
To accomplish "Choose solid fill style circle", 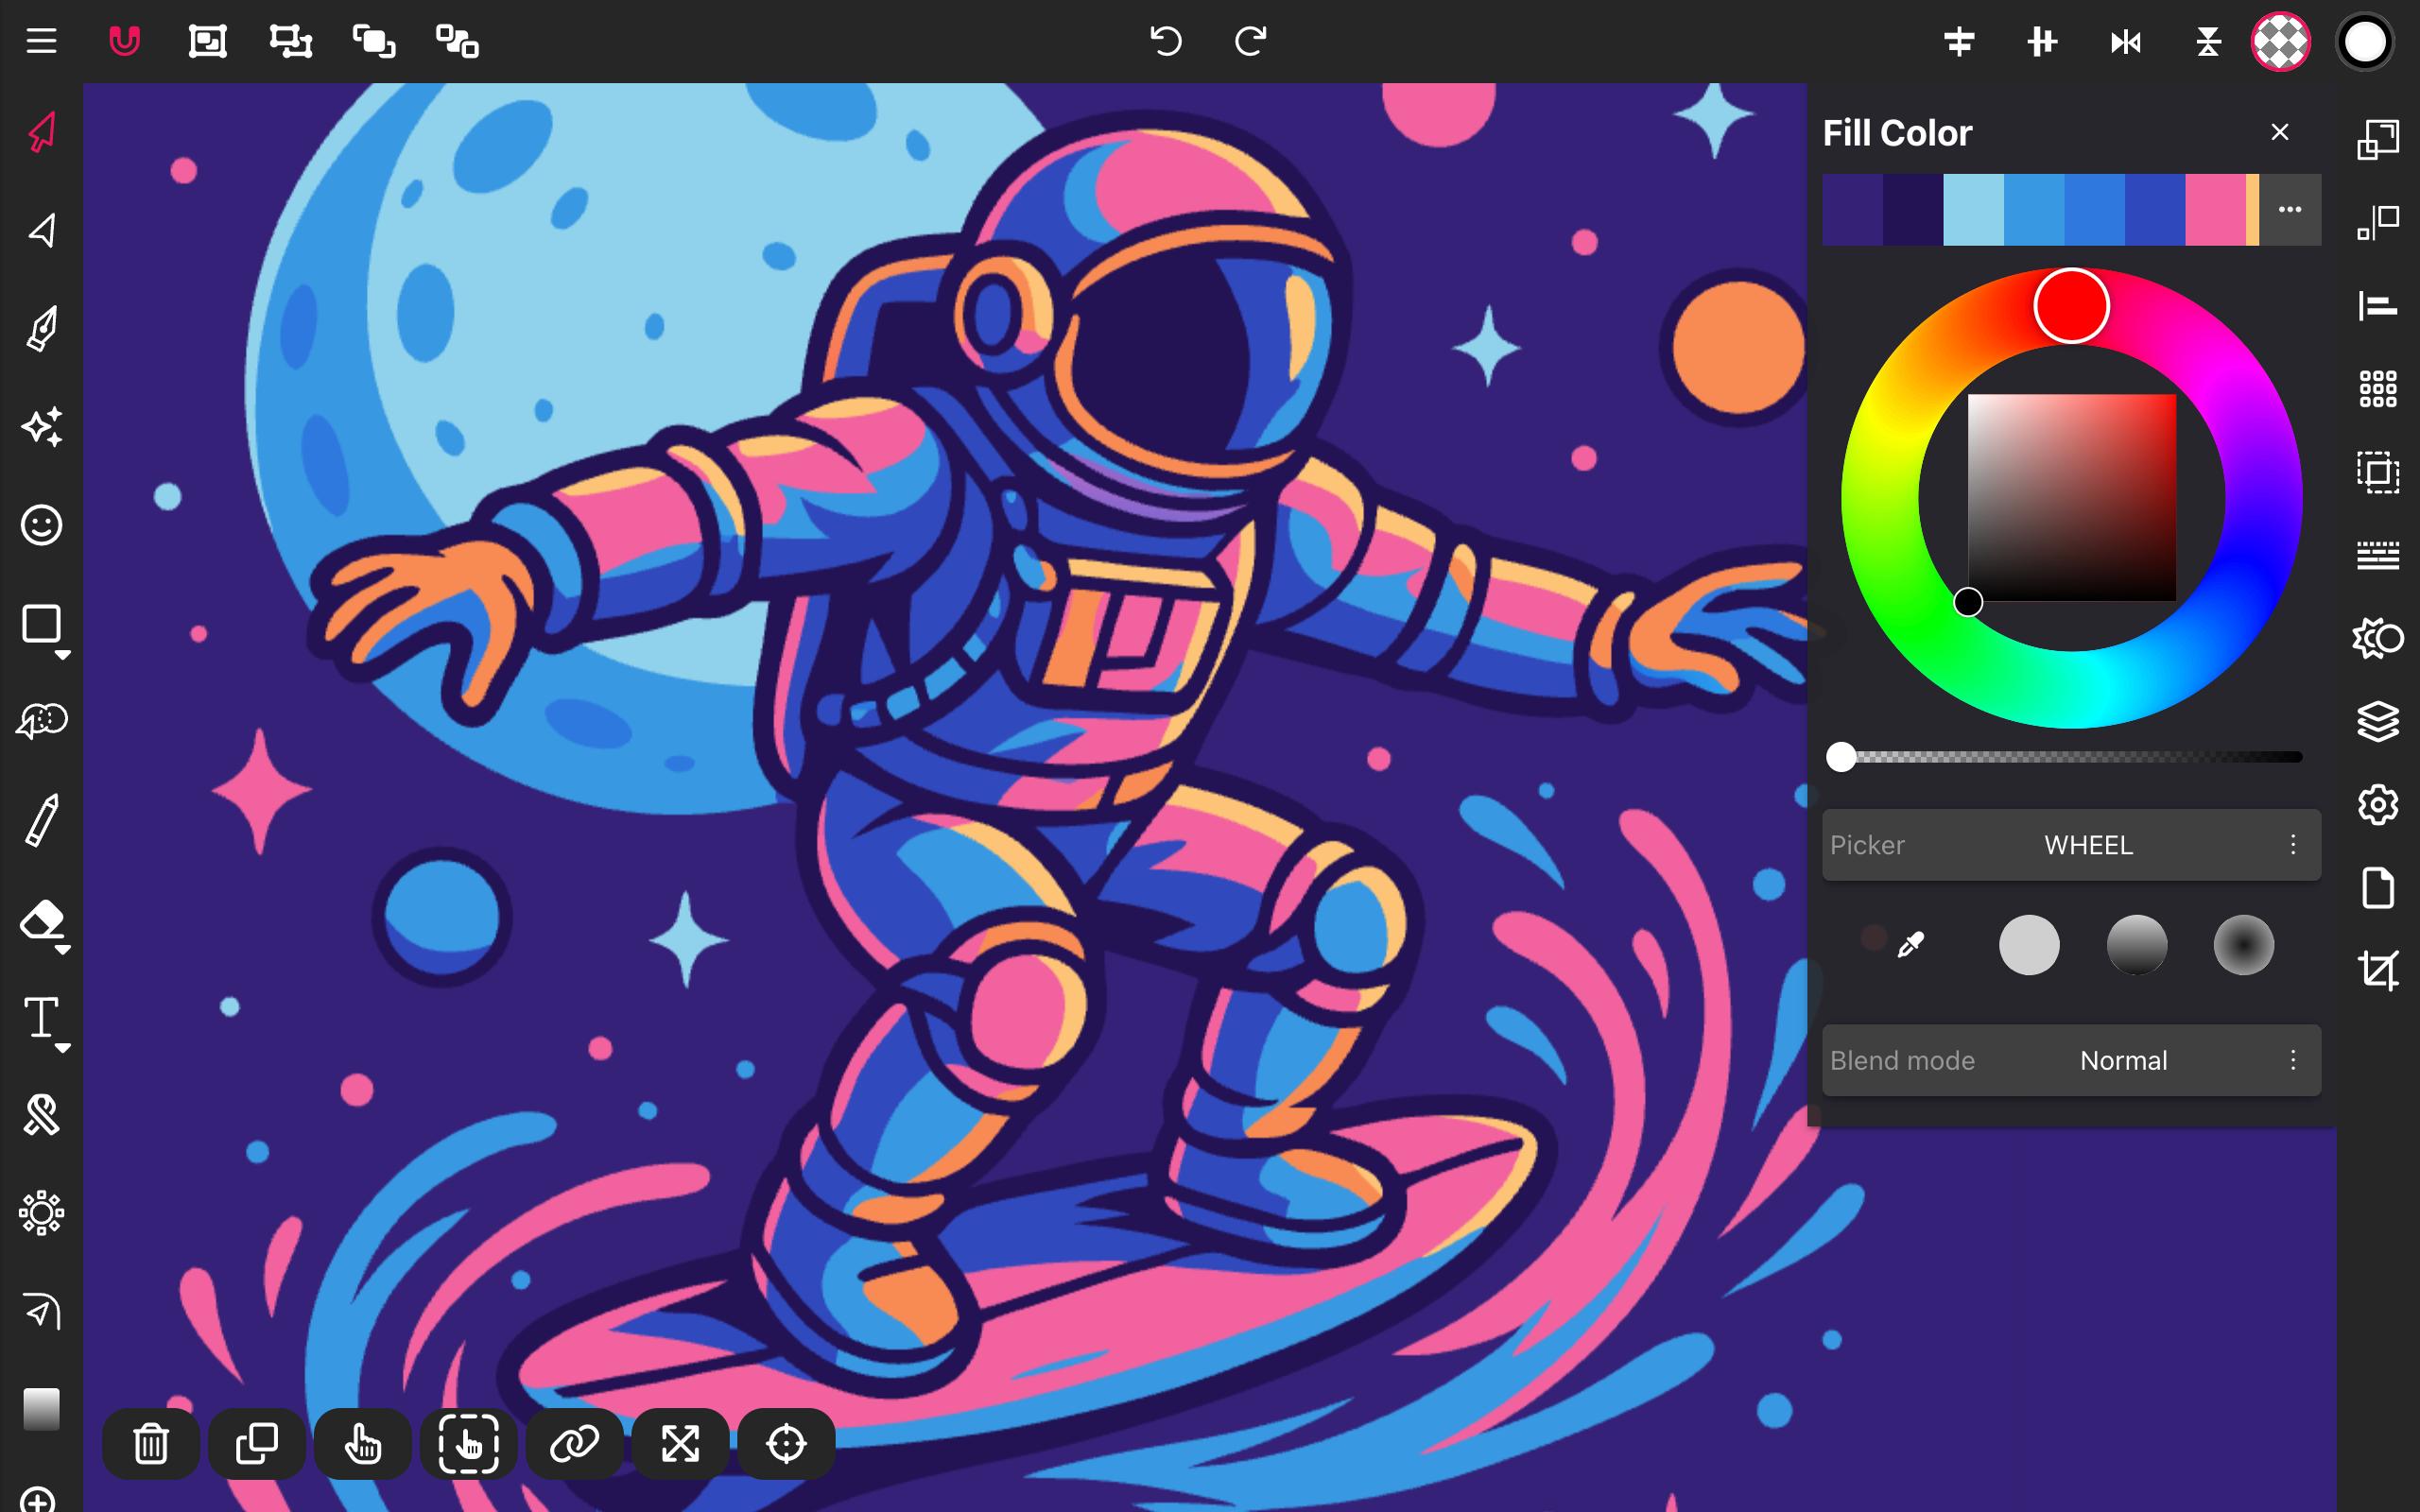I will [x=2029, y=944].
